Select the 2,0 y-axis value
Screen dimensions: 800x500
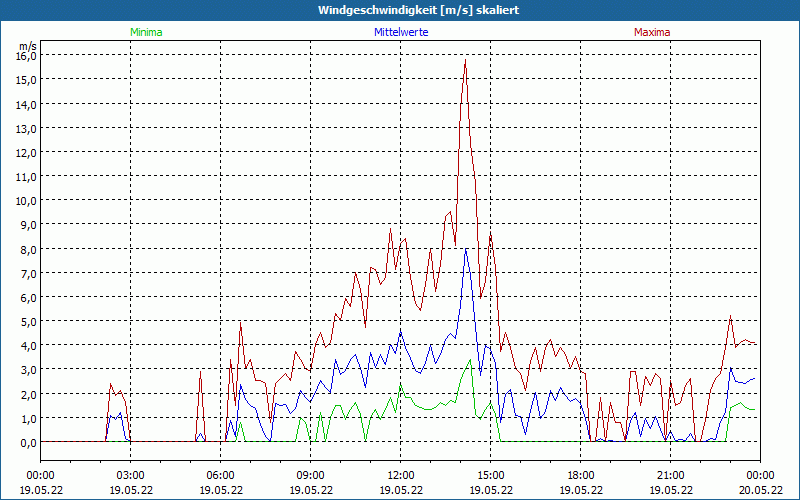[28, 395]
